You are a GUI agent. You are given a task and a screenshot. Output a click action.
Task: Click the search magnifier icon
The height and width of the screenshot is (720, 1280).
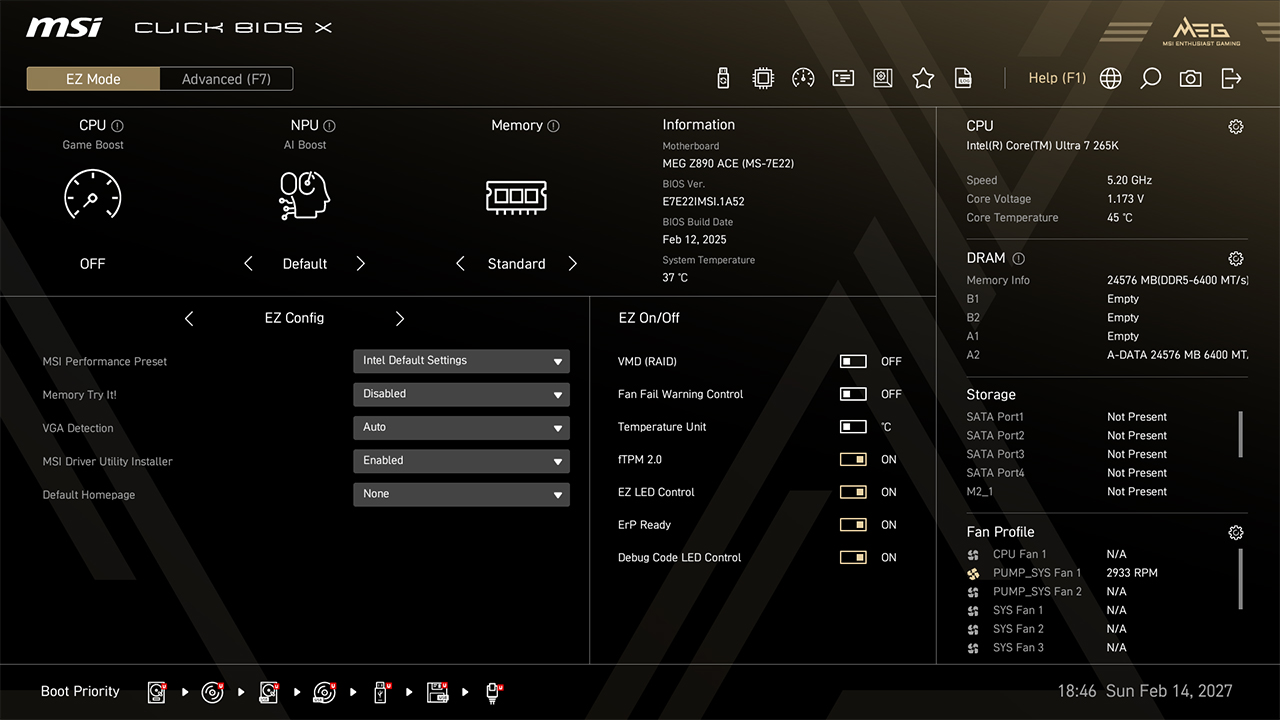click(1150, 78)
